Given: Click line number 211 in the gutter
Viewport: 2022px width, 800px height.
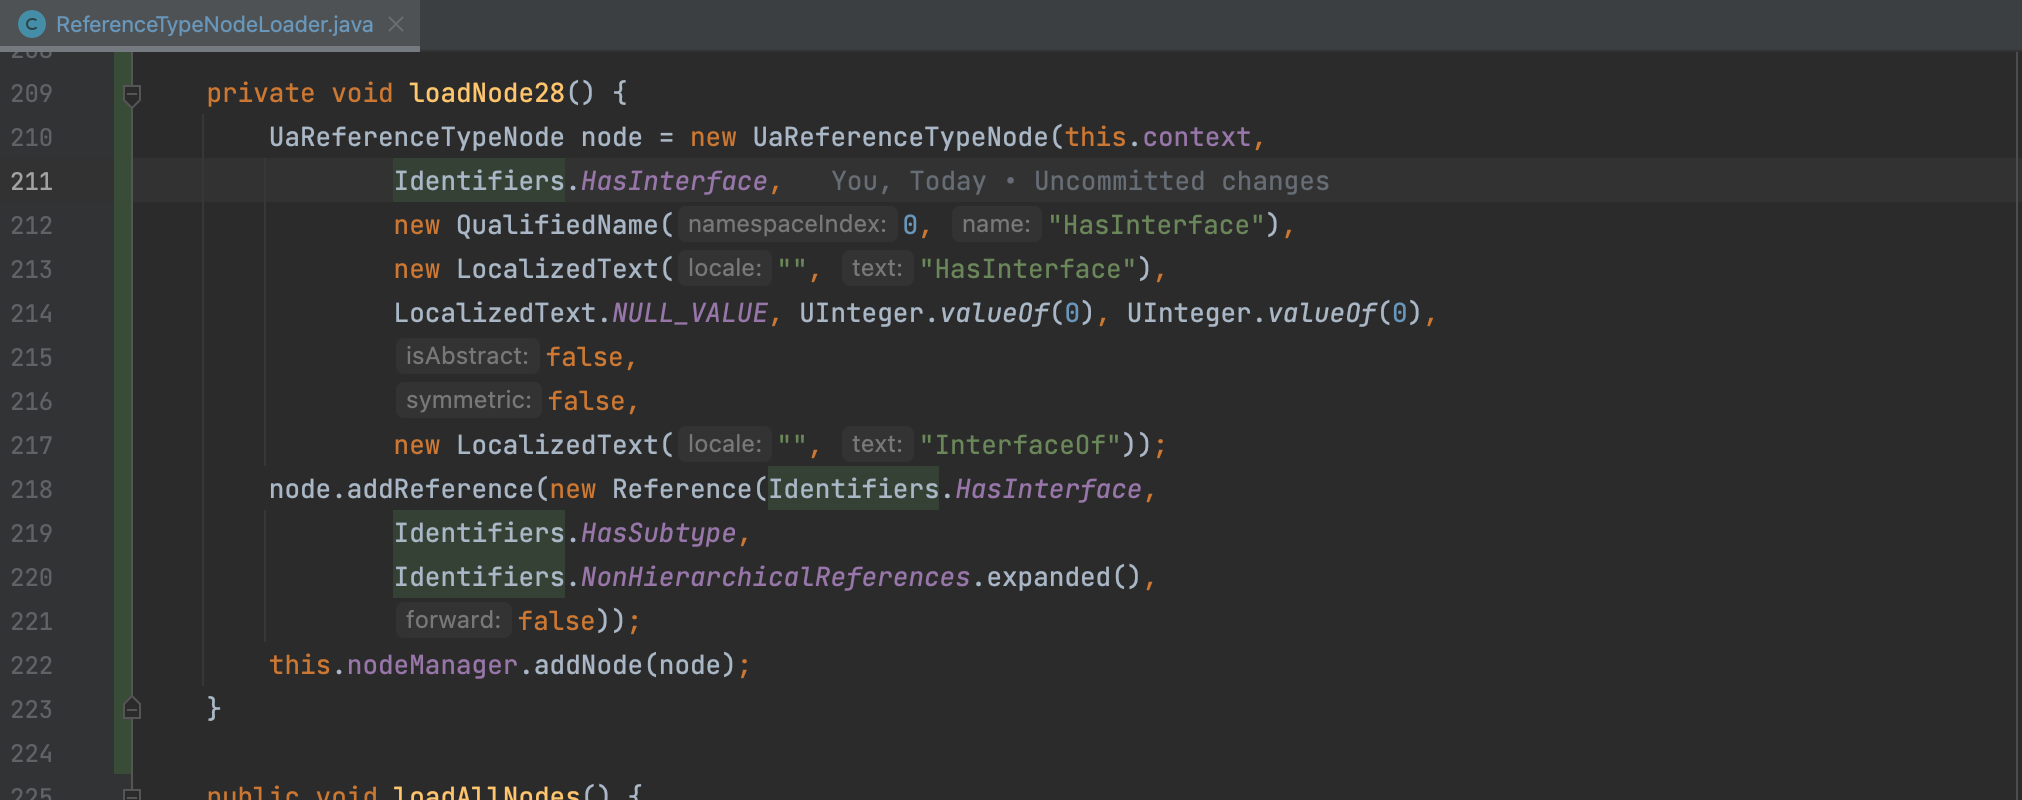Looking at the screenshot, I should point(31,181).
